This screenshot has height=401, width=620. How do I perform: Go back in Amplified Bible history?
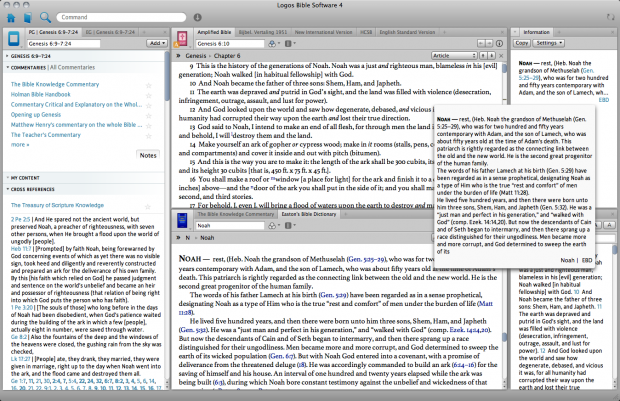(x=481, y=44)
